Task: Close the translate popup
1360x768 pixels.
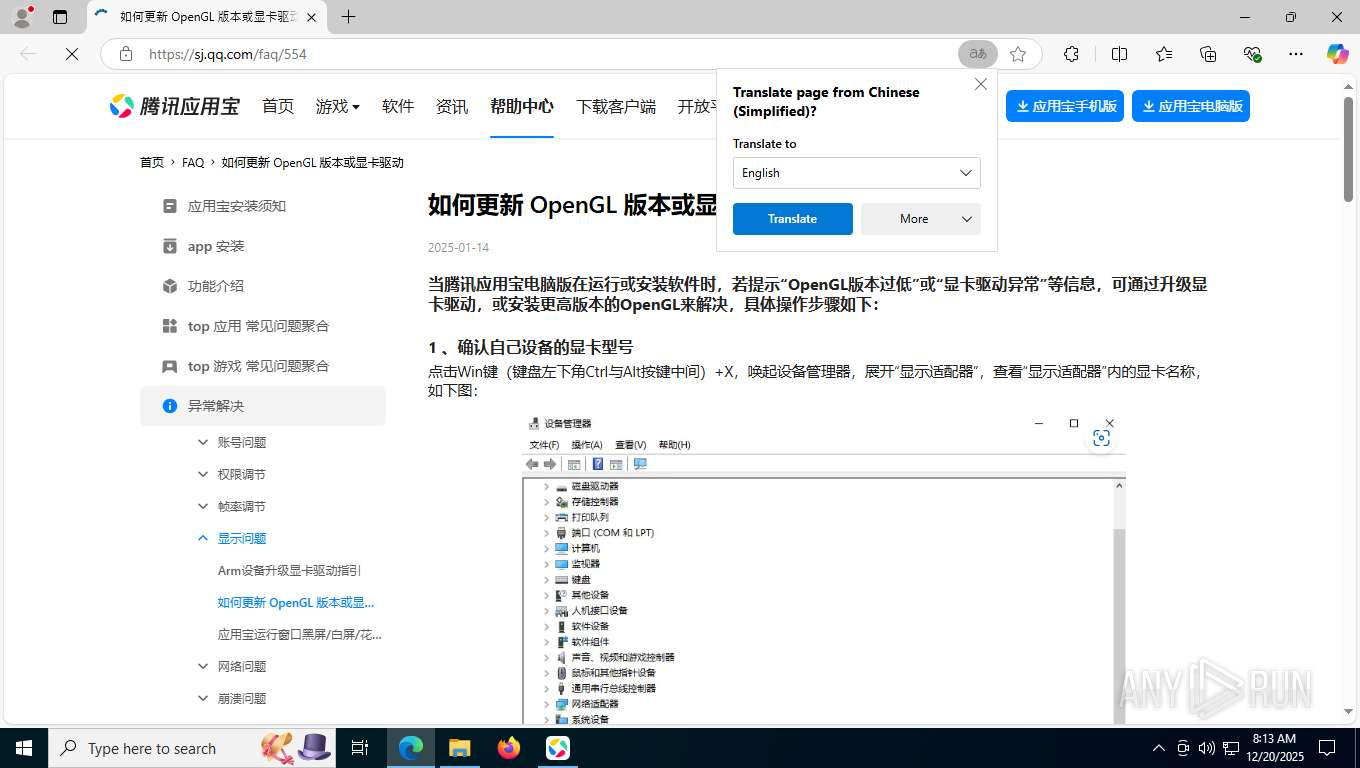Action: (981, 84)
